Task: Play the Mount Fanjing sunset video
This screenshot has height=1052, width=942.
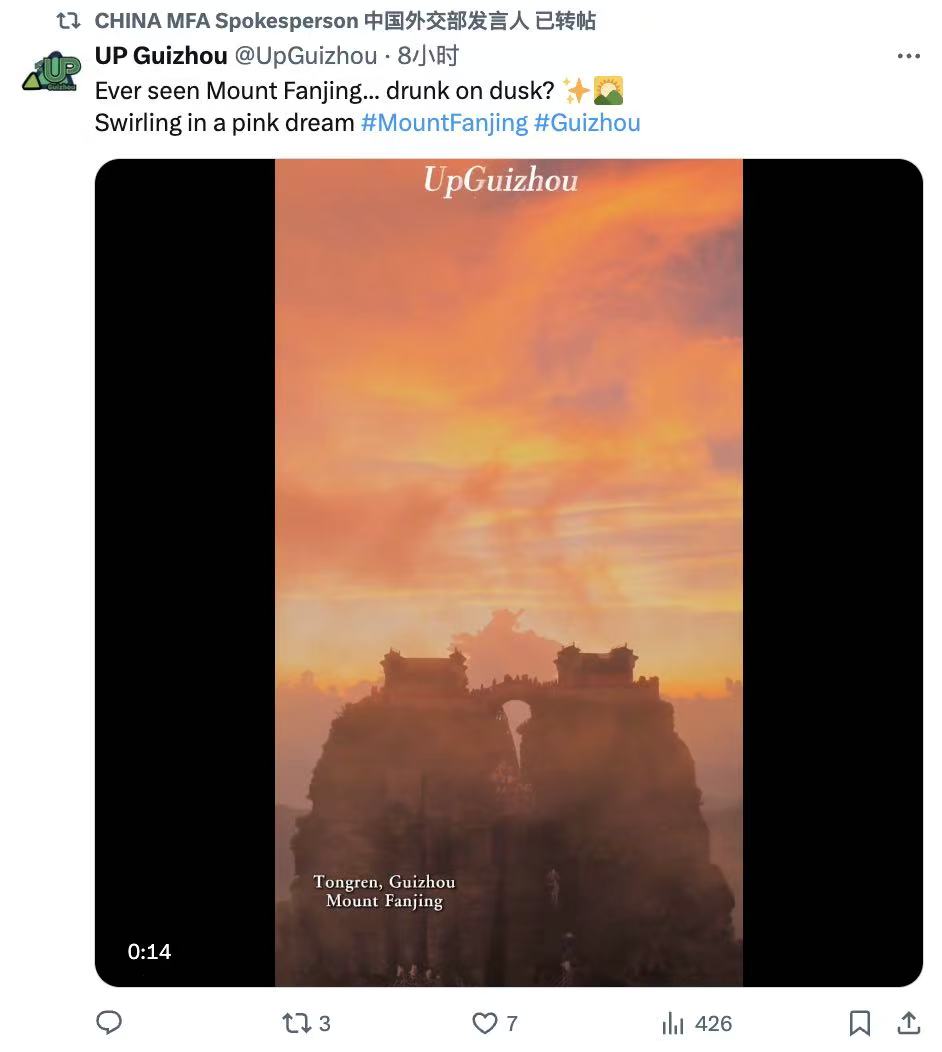Action: click(508, 572)
